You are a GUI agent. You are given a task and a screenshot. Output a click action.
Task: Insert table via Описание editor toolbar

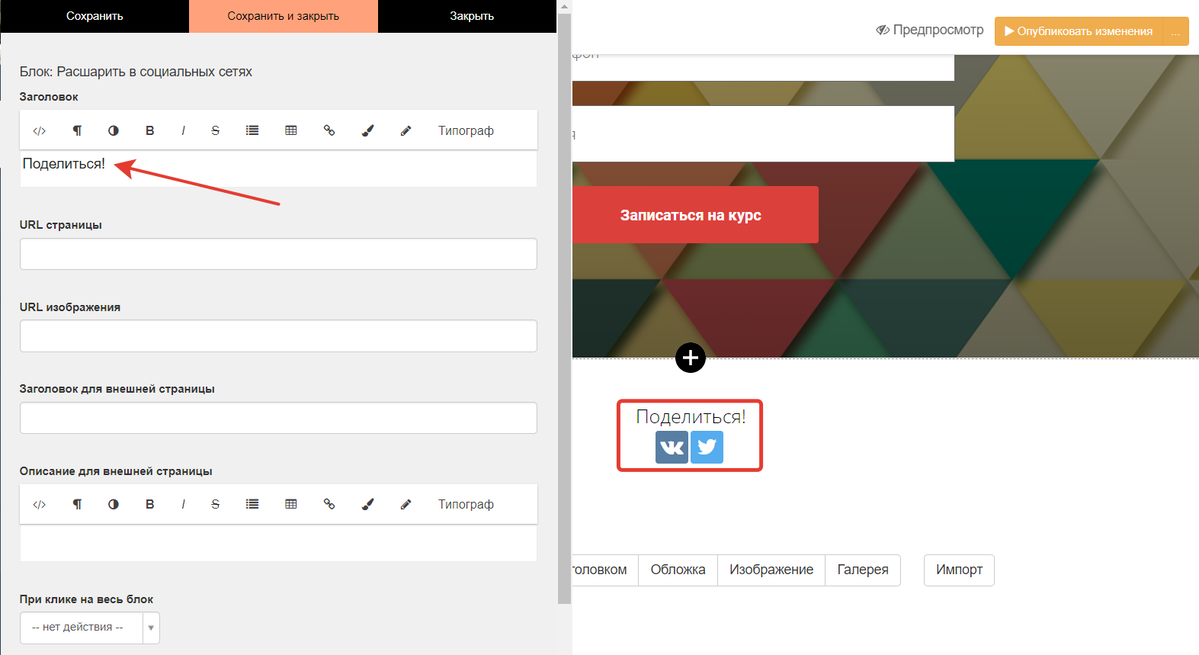[x=291, y=504]
